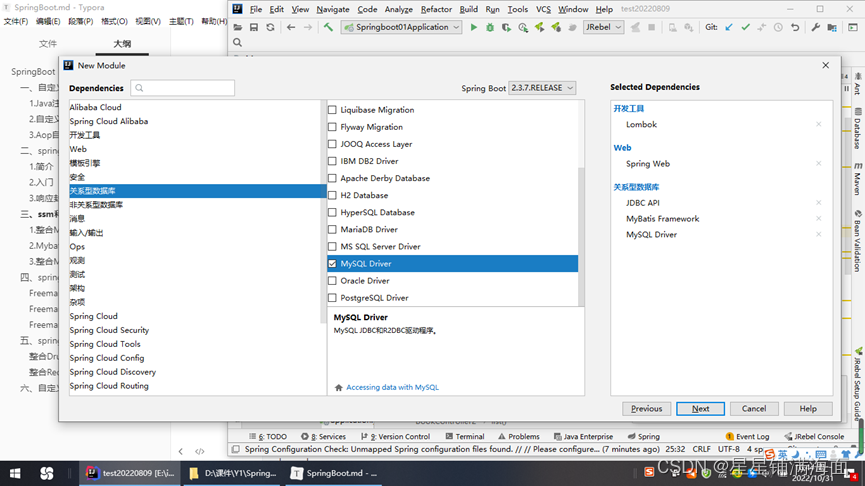Click the Forward navigation arrow
The height and width of the screenshot is (486, 865).
click(x=308, y=27)
